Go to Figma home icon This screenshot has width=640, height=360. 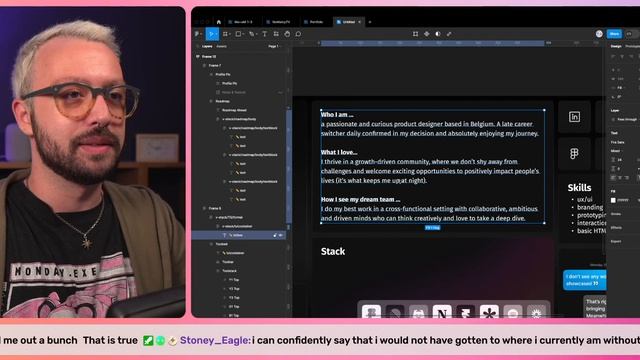218,22
